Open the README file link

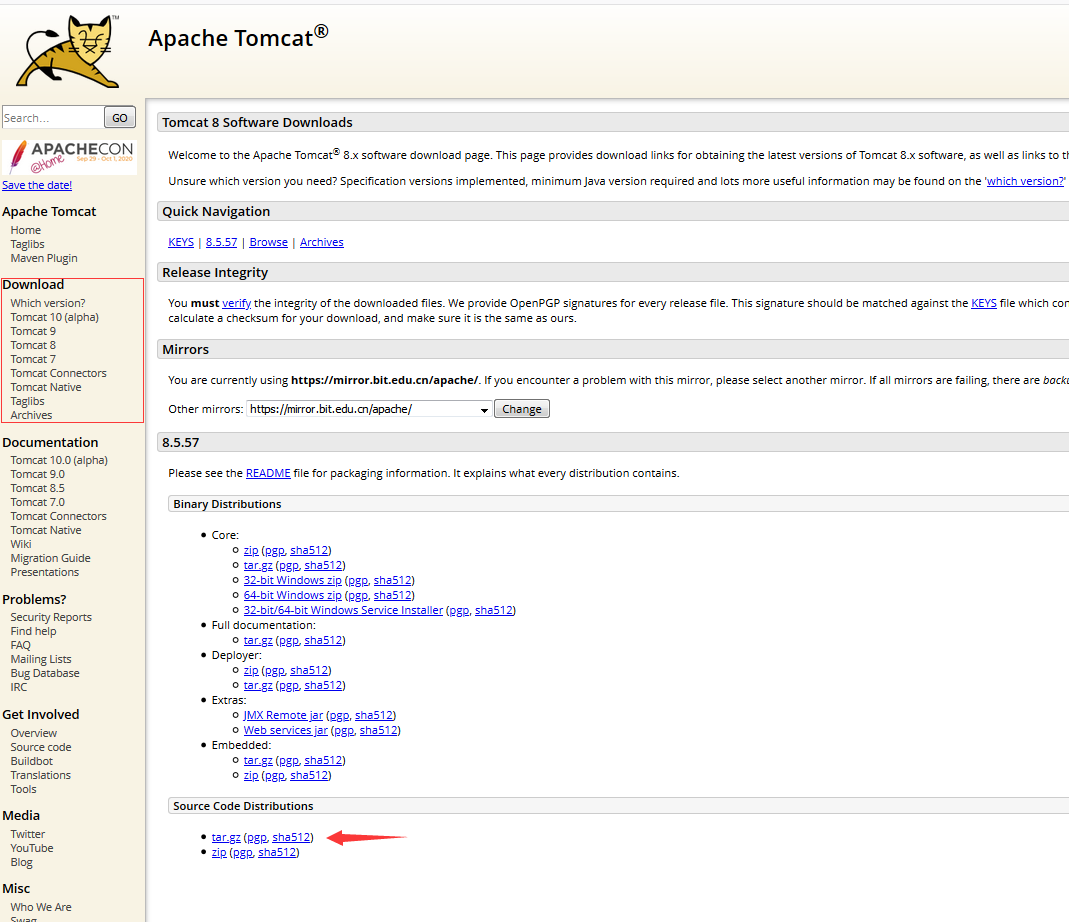click(x=268, y=473)
